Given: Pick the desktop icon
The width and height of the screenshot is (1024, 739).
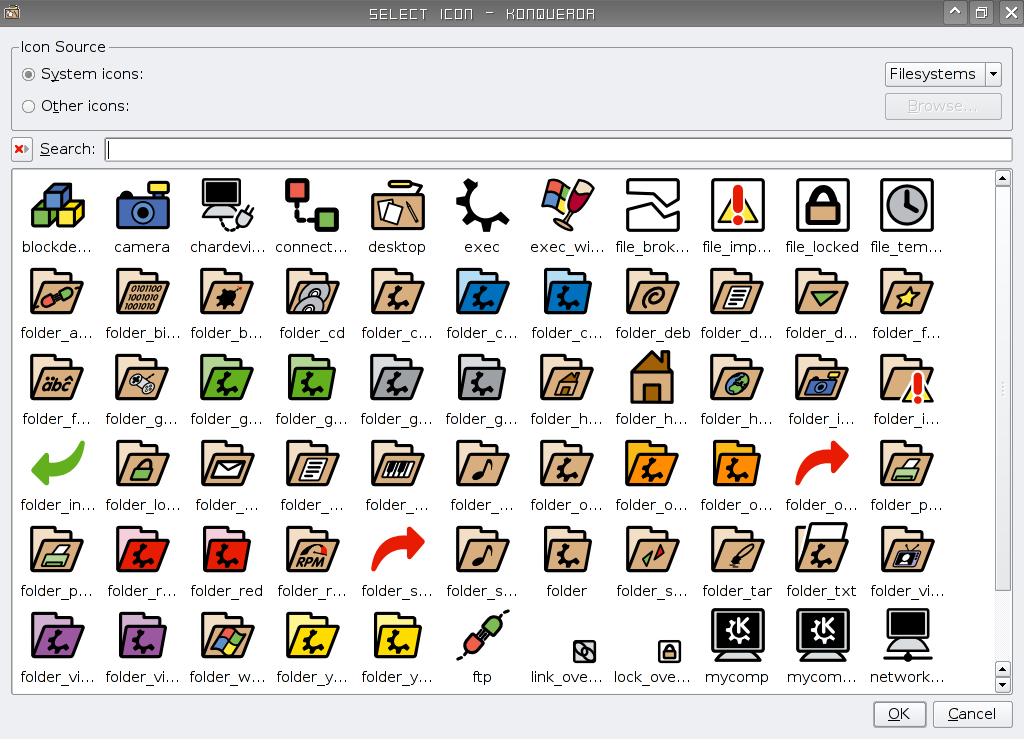Looking at the screenshot, I should [397, 205].
